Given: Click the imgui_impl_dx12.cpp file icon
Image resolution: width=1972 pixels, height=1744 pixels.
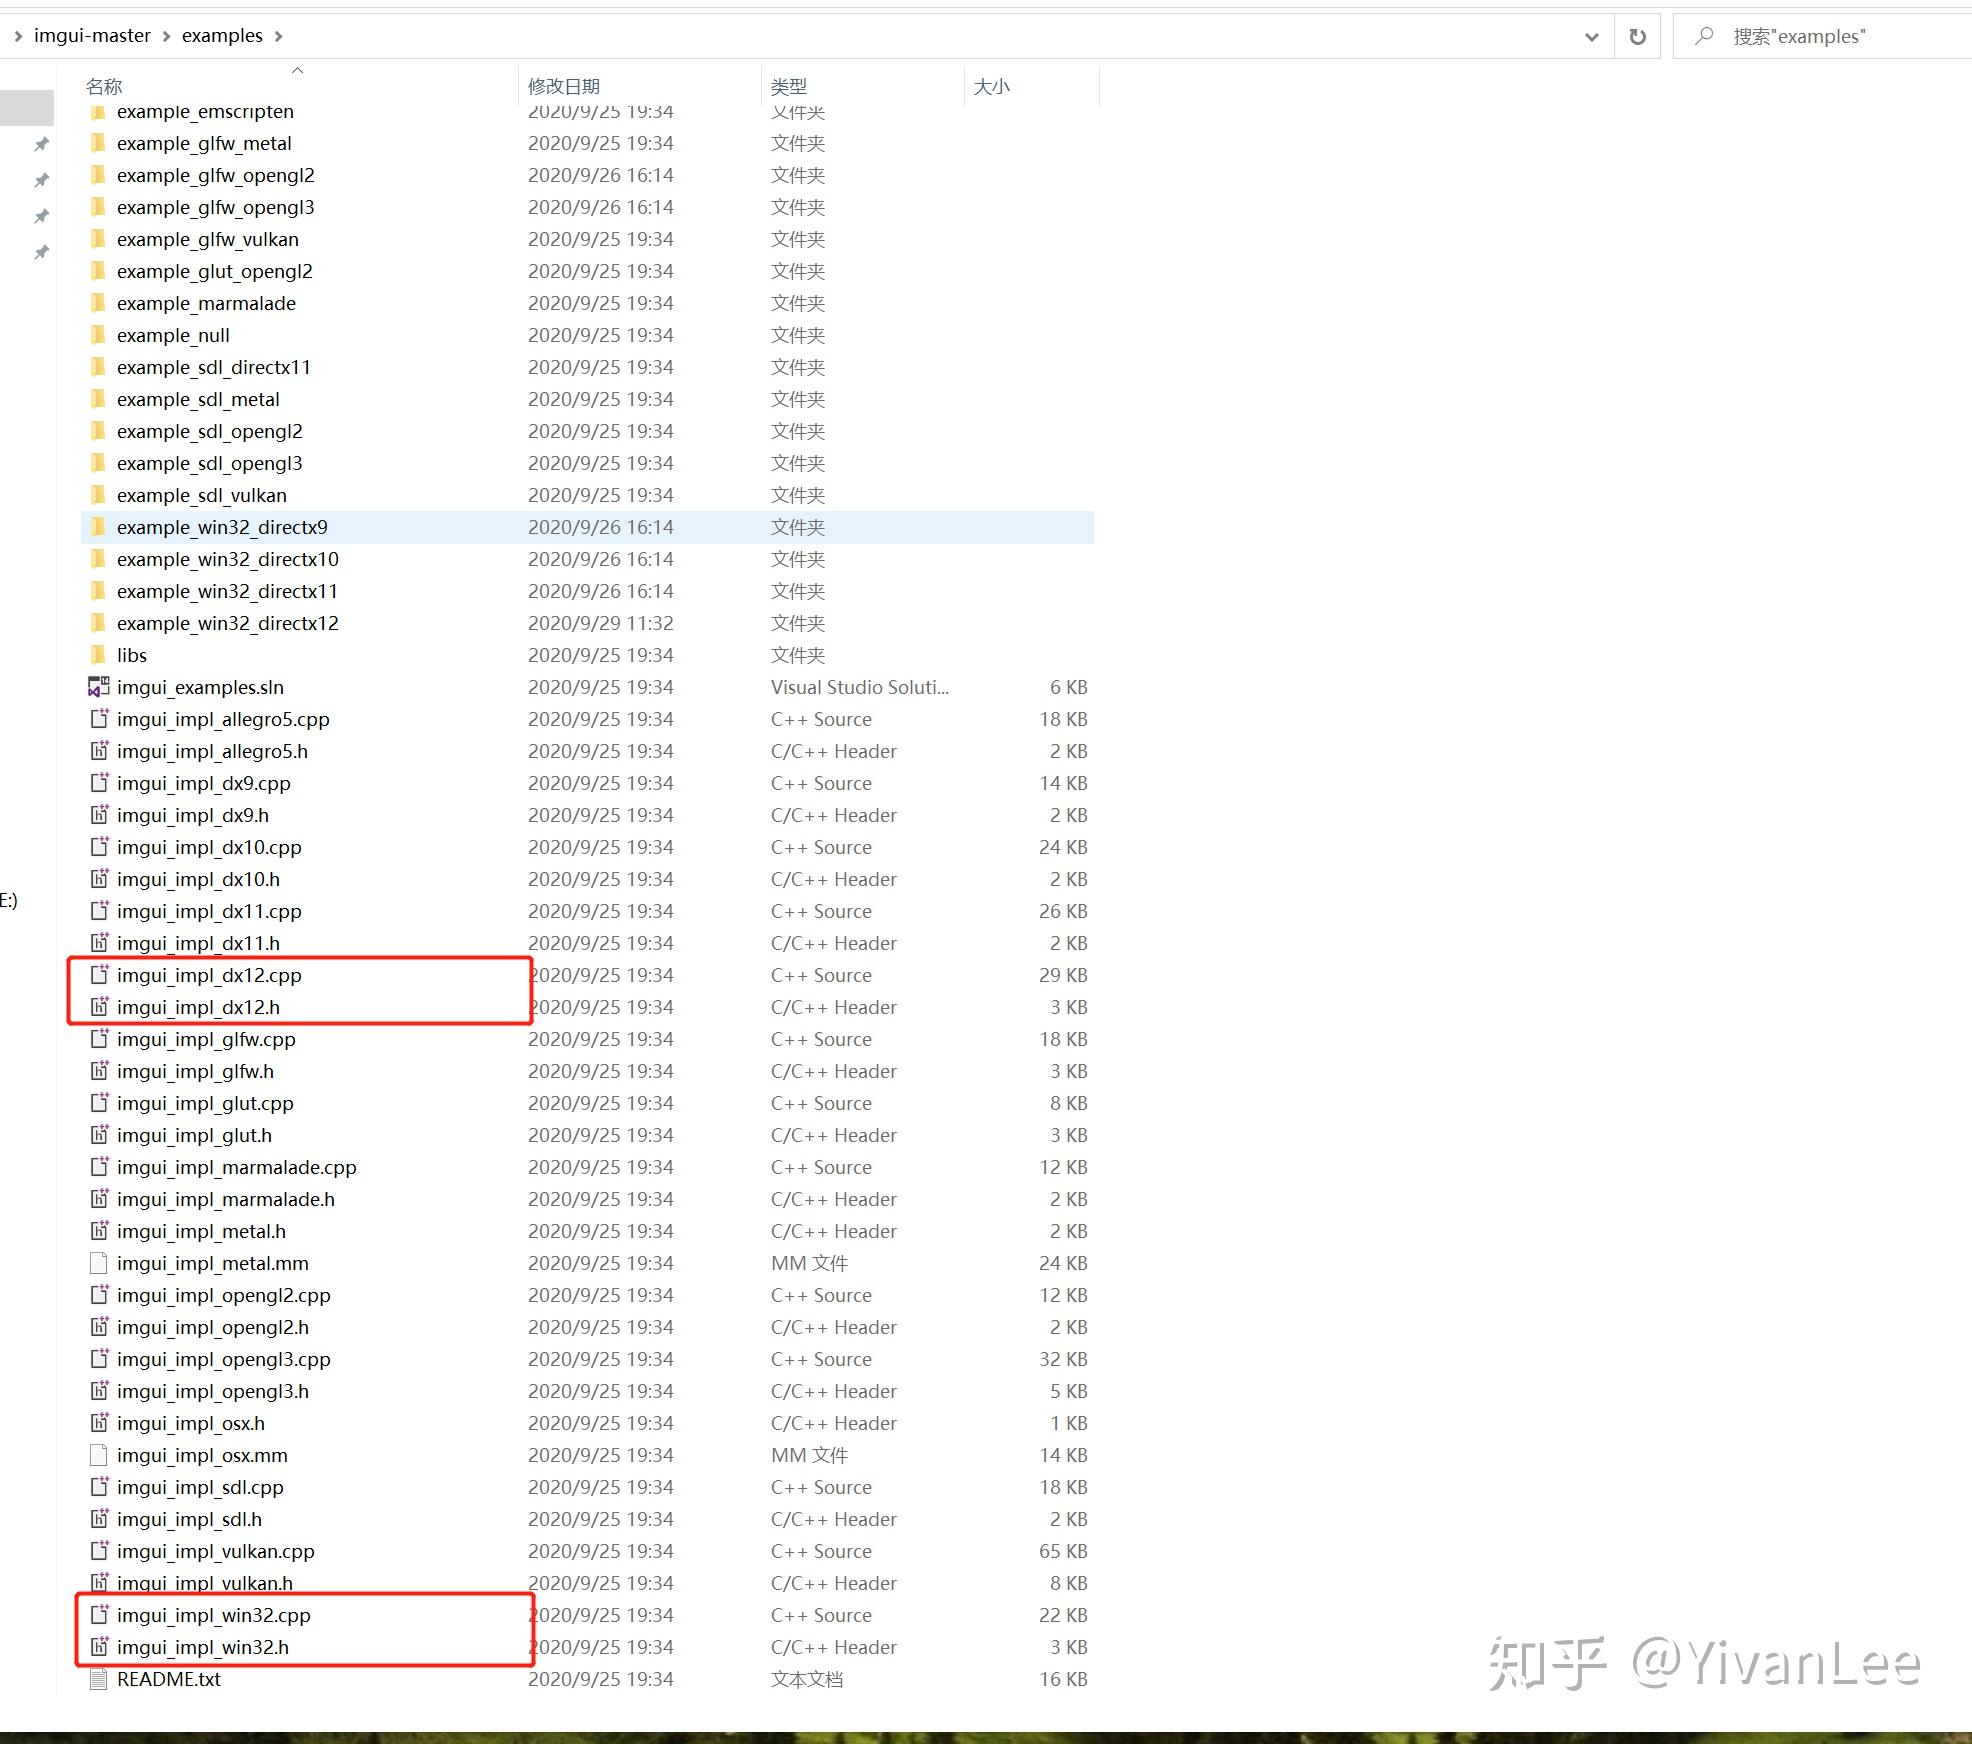Looking at the screenshot, I should [98, 975].
